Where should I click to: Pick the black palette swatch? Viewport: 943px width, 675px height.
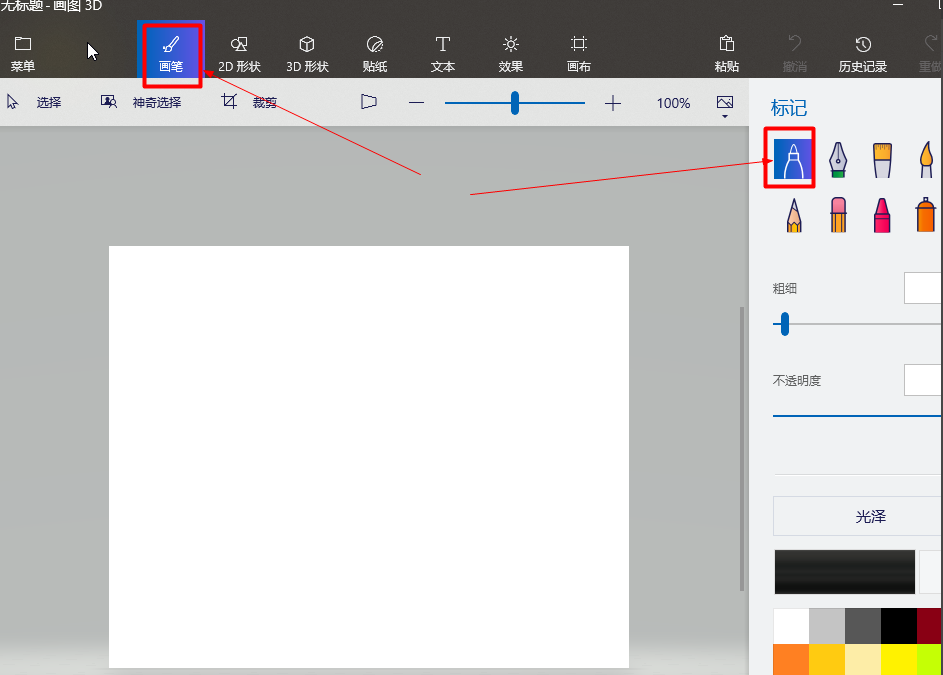click(899, 626)
